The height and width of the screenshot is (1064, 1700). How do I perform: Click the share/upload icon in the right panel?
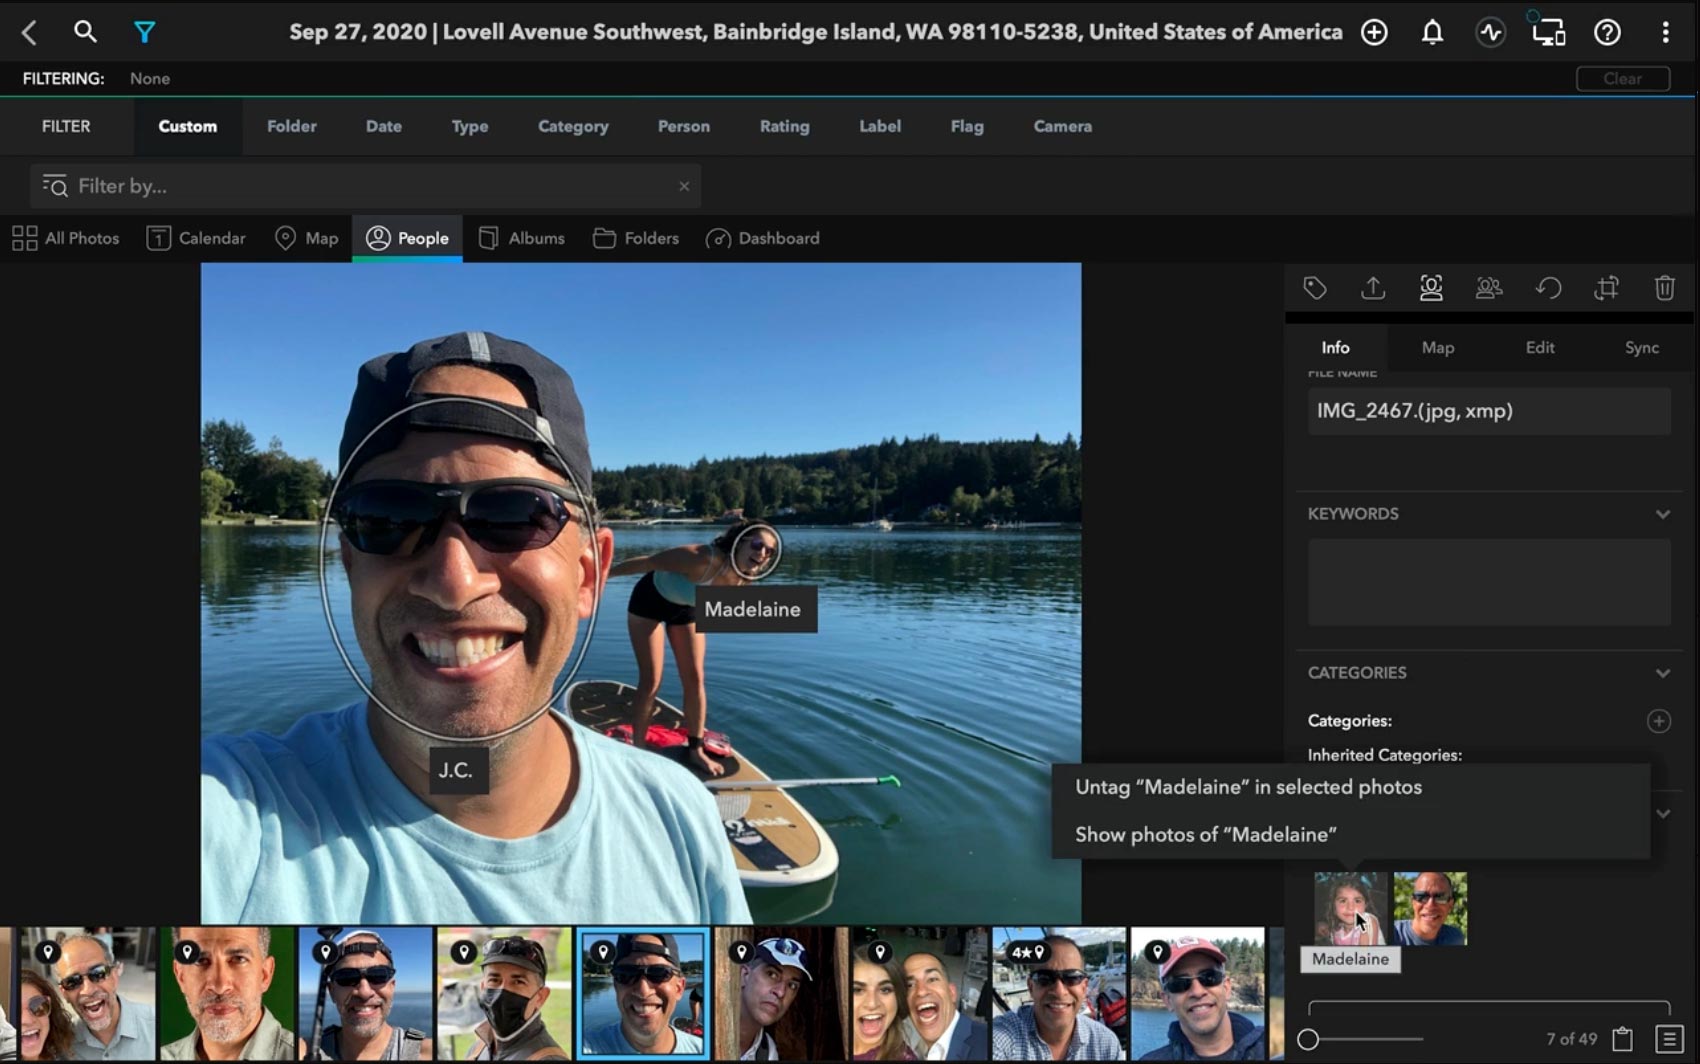pos(1373,288)
